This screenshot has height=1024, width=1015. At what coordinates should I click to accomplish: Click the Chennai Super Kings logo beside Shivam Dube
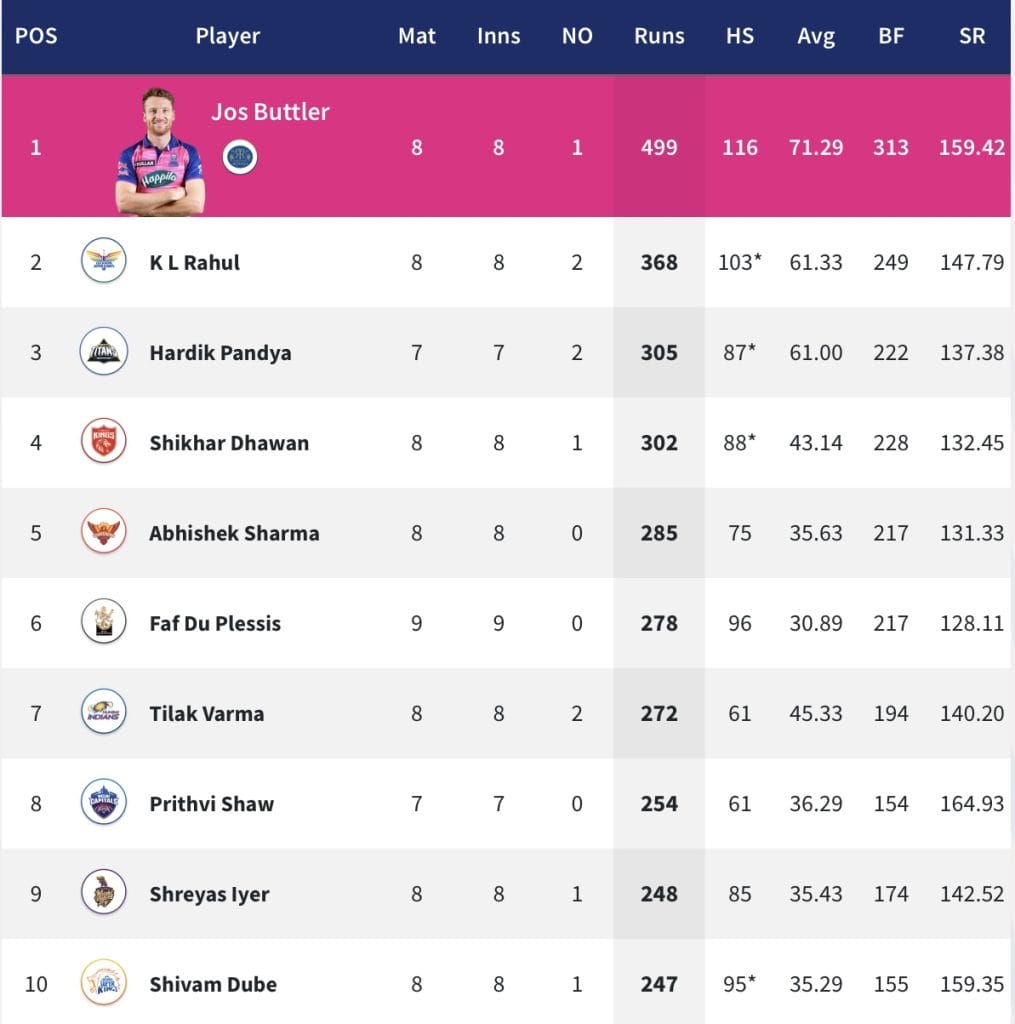103,982
